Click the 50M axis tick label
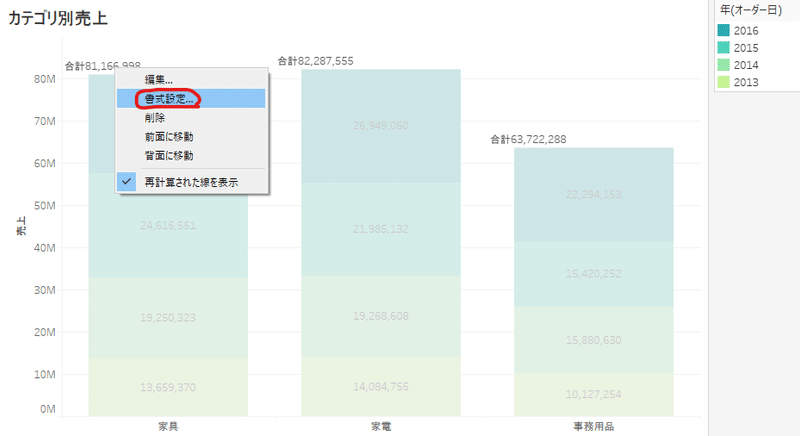The width and height of the screenshot is (800, 436). (x=45, y=206)
